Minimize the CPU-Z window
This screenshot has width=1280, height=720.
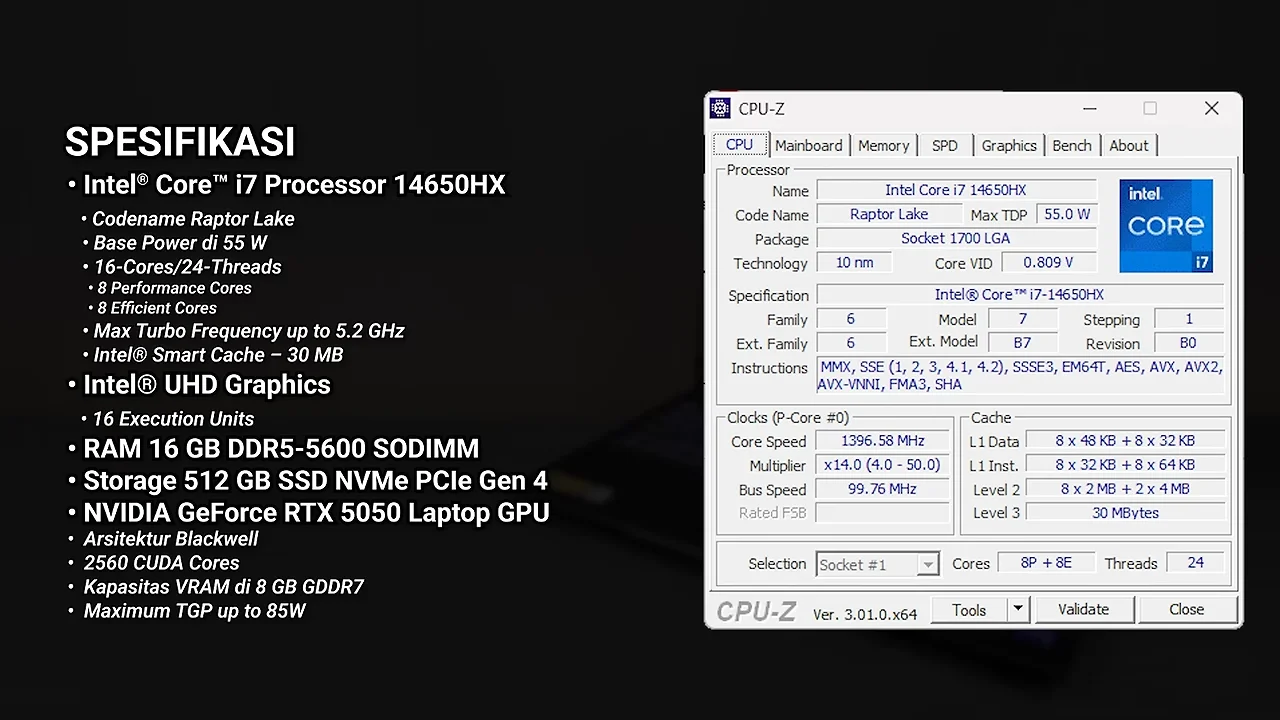[x=1089, y=109]
